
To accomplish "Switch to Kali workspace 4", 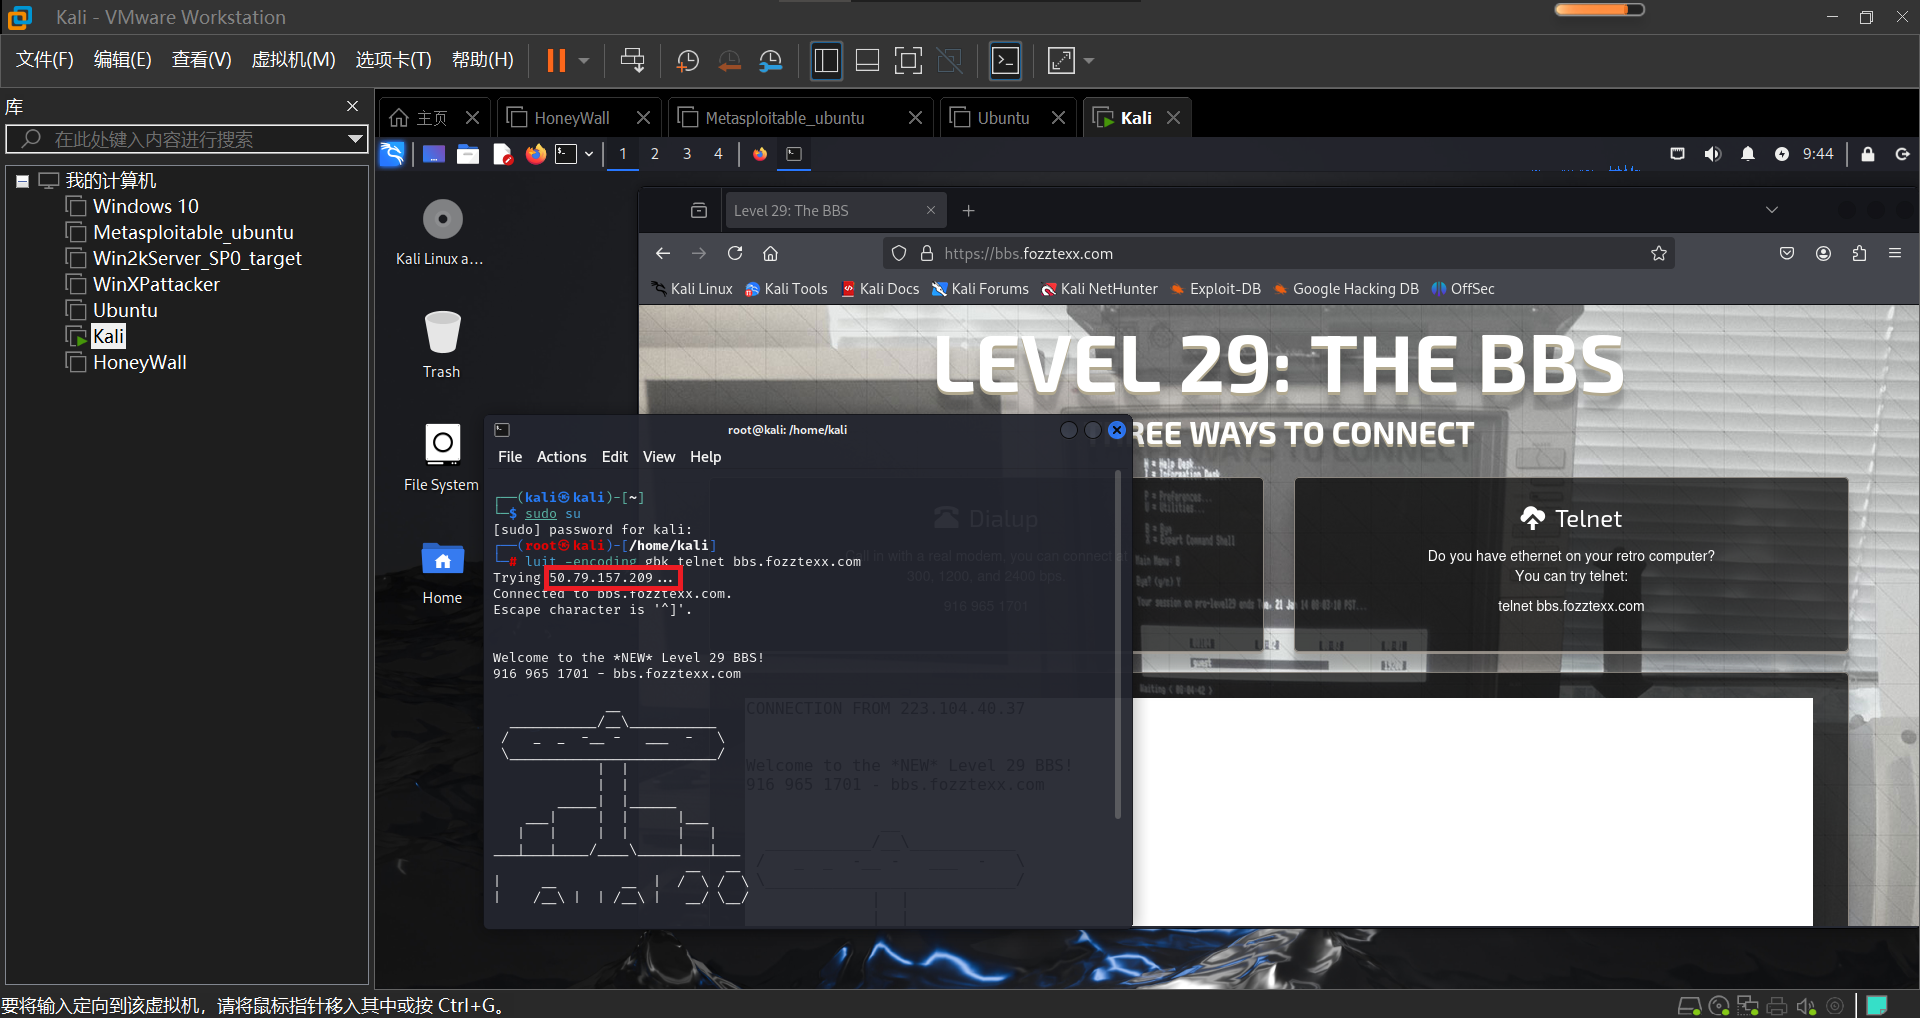I will coord(718,154).
